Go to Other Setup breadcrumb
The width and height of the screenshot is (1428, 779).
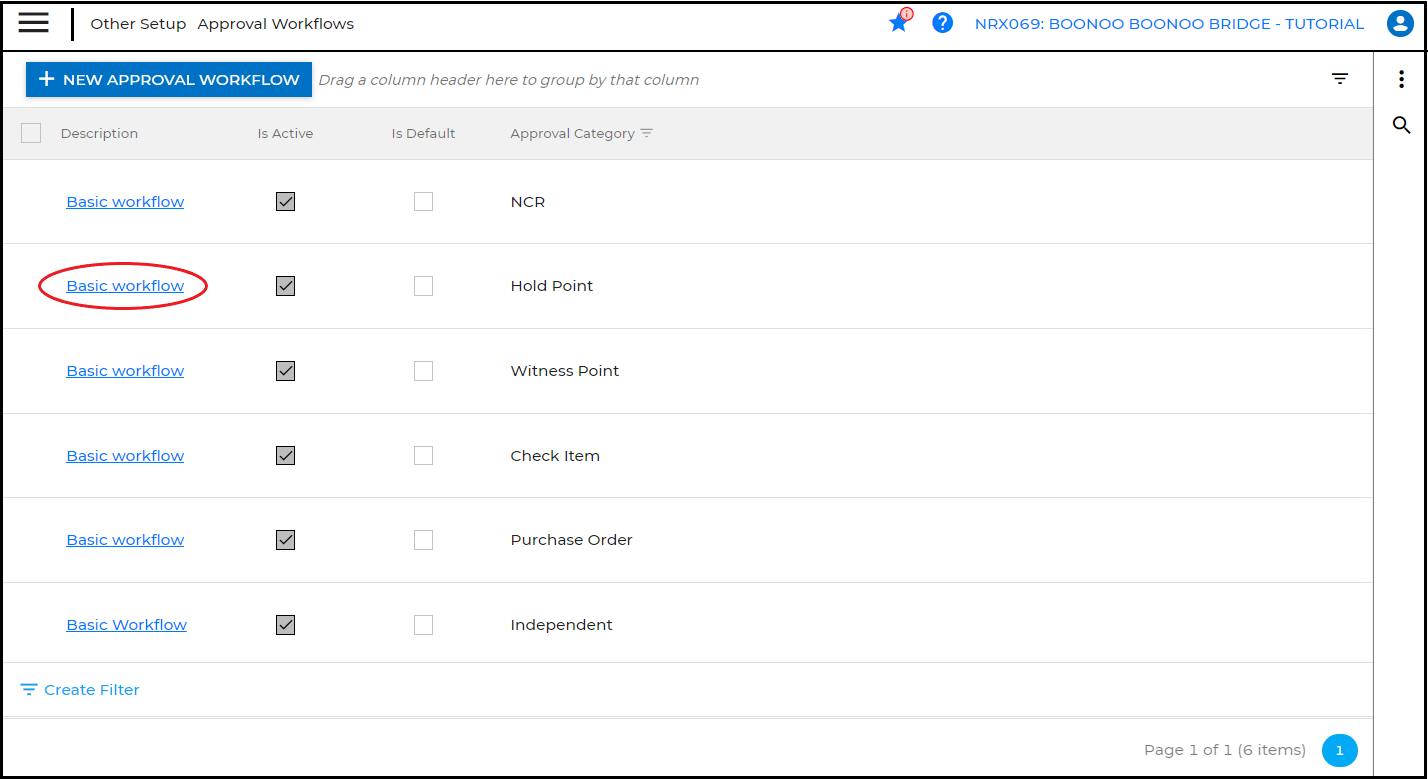point(138,24)
